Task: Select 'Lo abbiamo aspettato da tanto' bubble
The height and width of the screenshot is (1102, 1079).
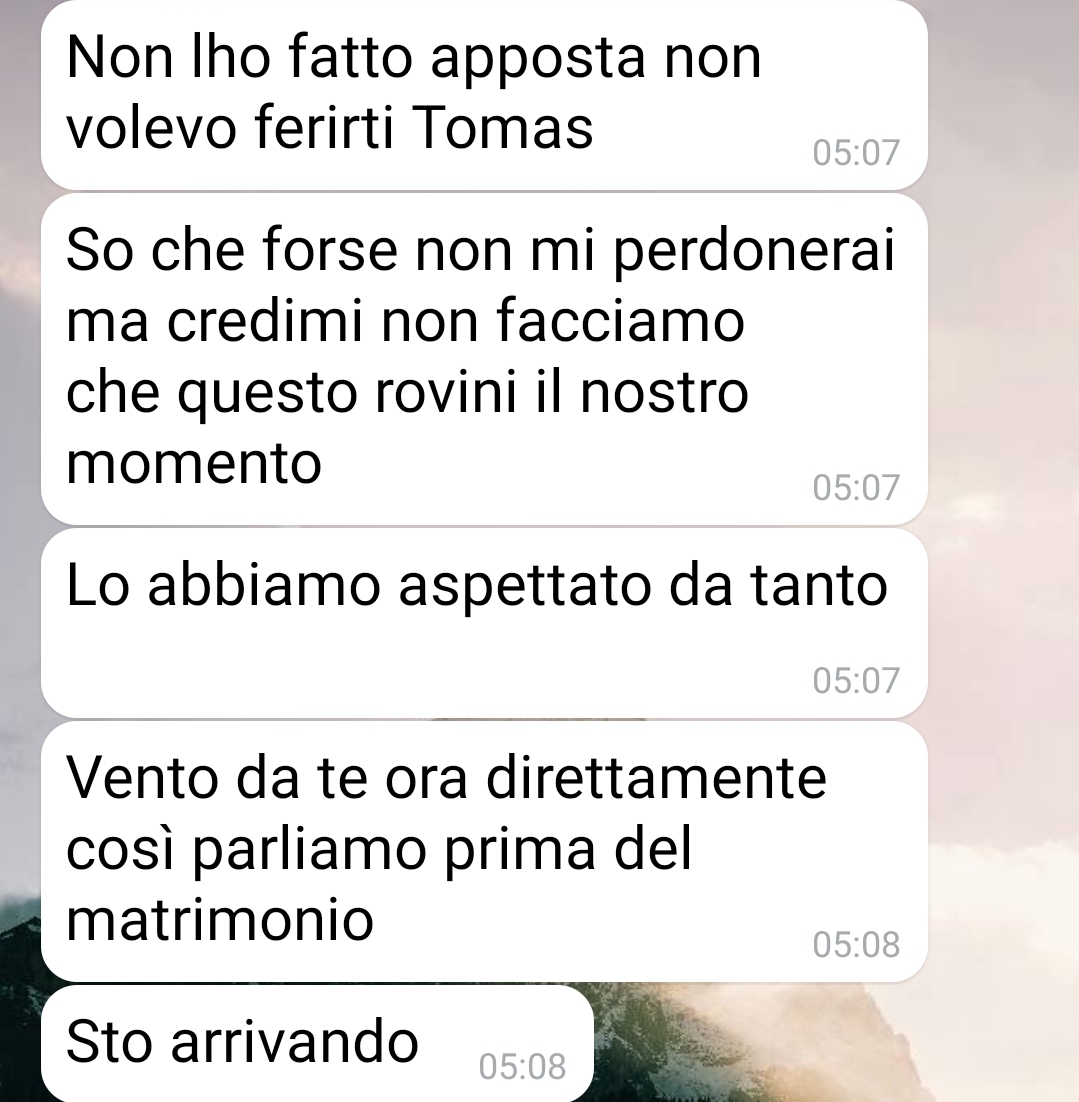Action: pos(484,623)
